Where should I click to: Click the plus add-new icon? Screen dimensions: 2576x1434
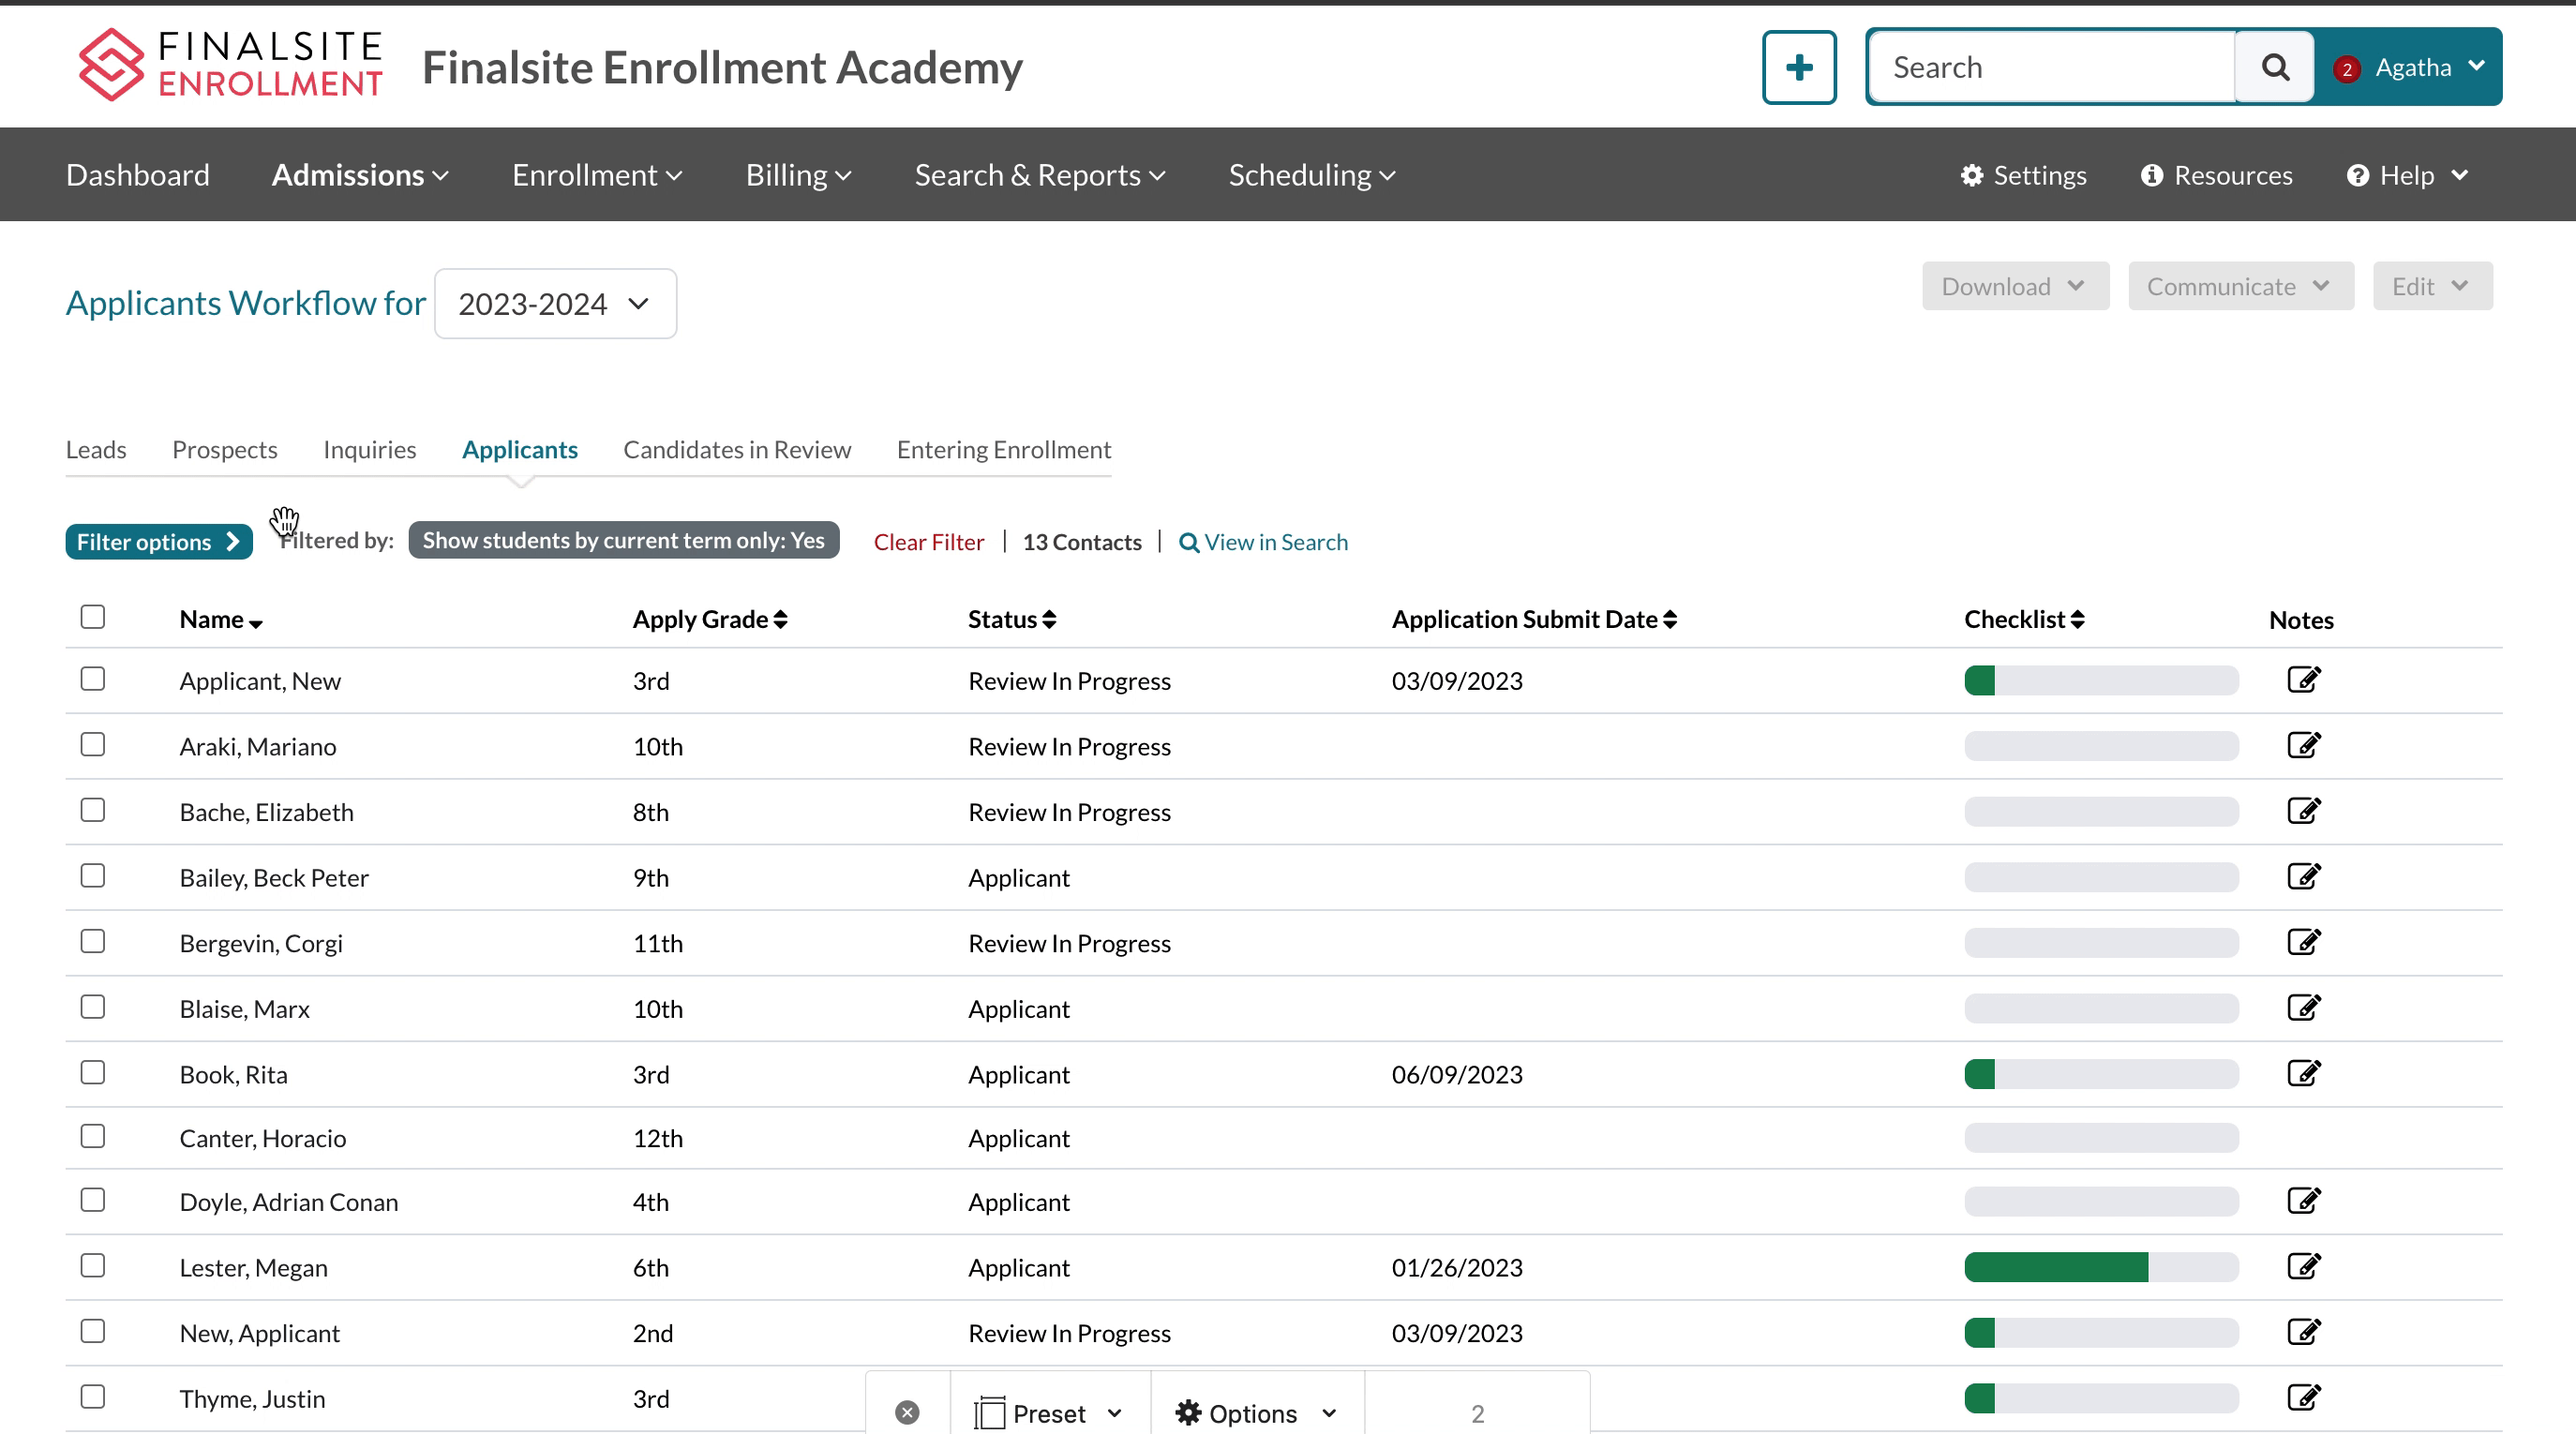[x=1798, y=67]
